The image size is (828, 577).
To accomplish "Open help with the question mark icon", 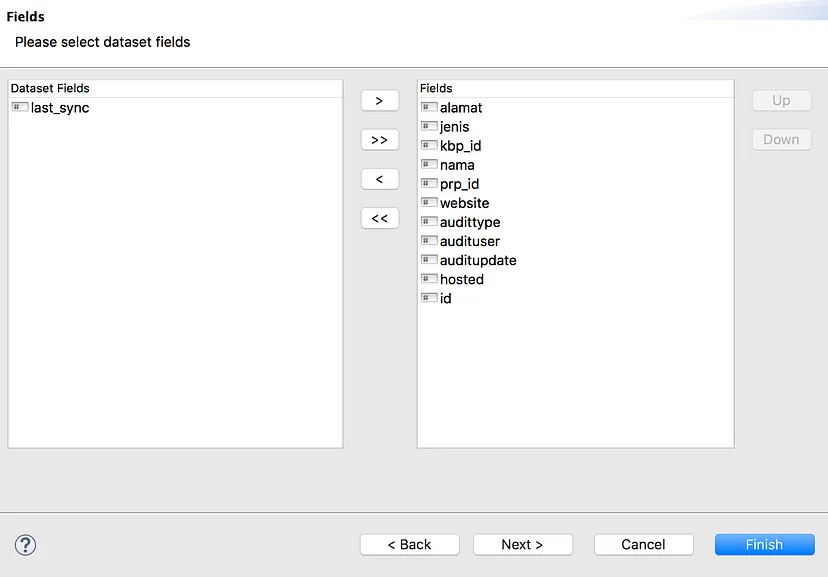I will point(25,545).
